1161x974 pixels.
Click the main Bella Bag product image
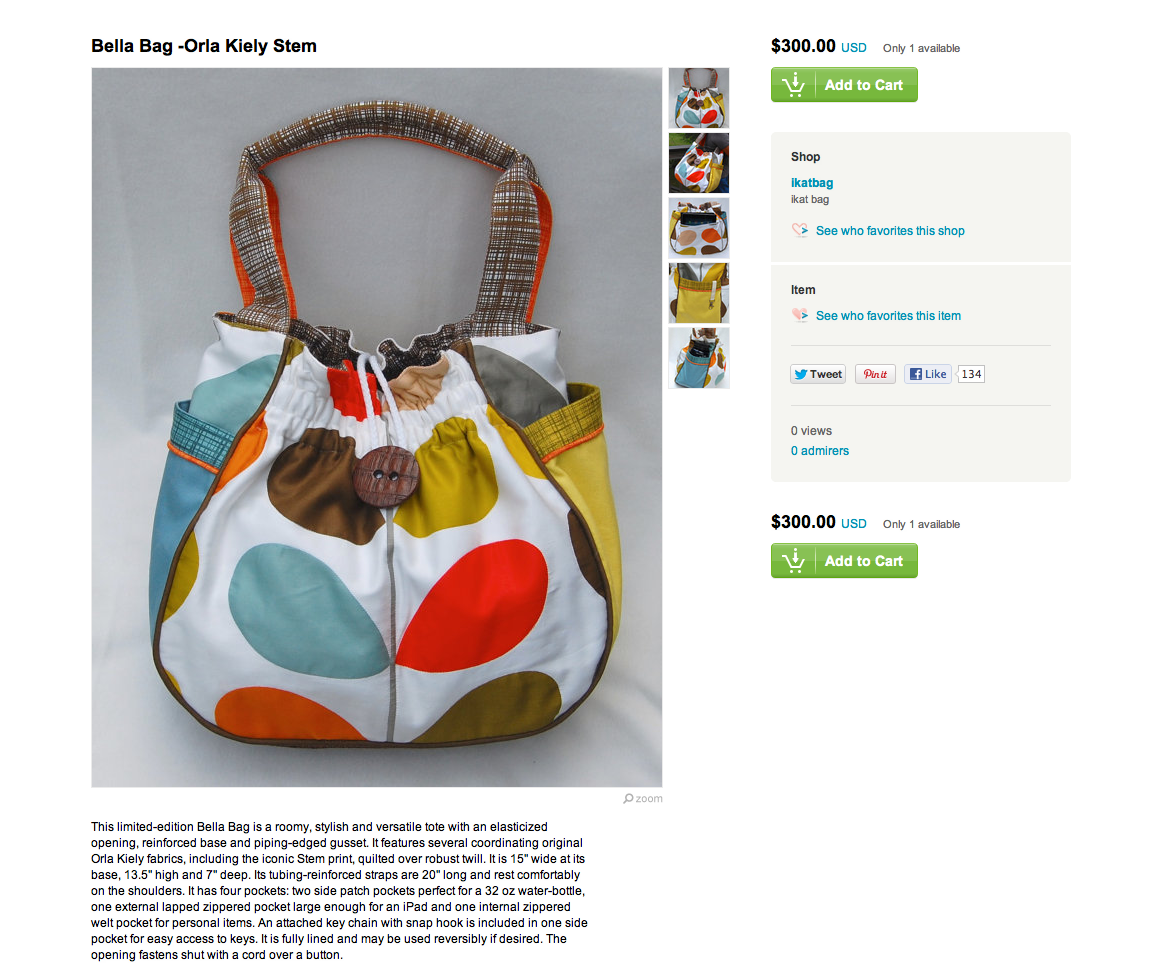(x=376, y=427)
